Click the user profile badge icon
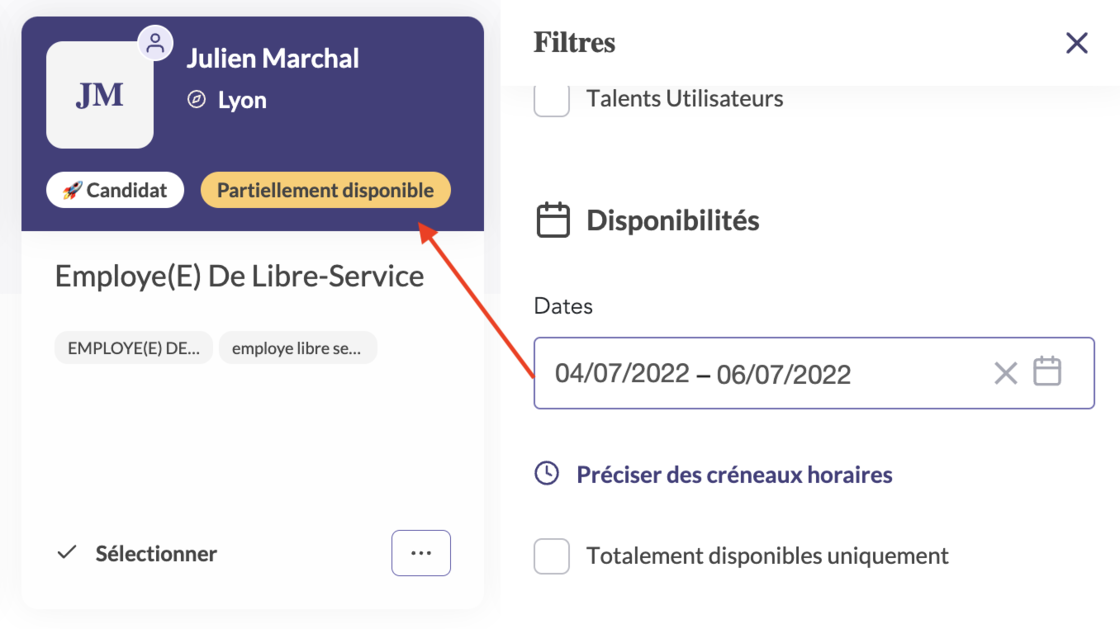The width and height of the screenshot is (1120, 629). click(155, 43)
